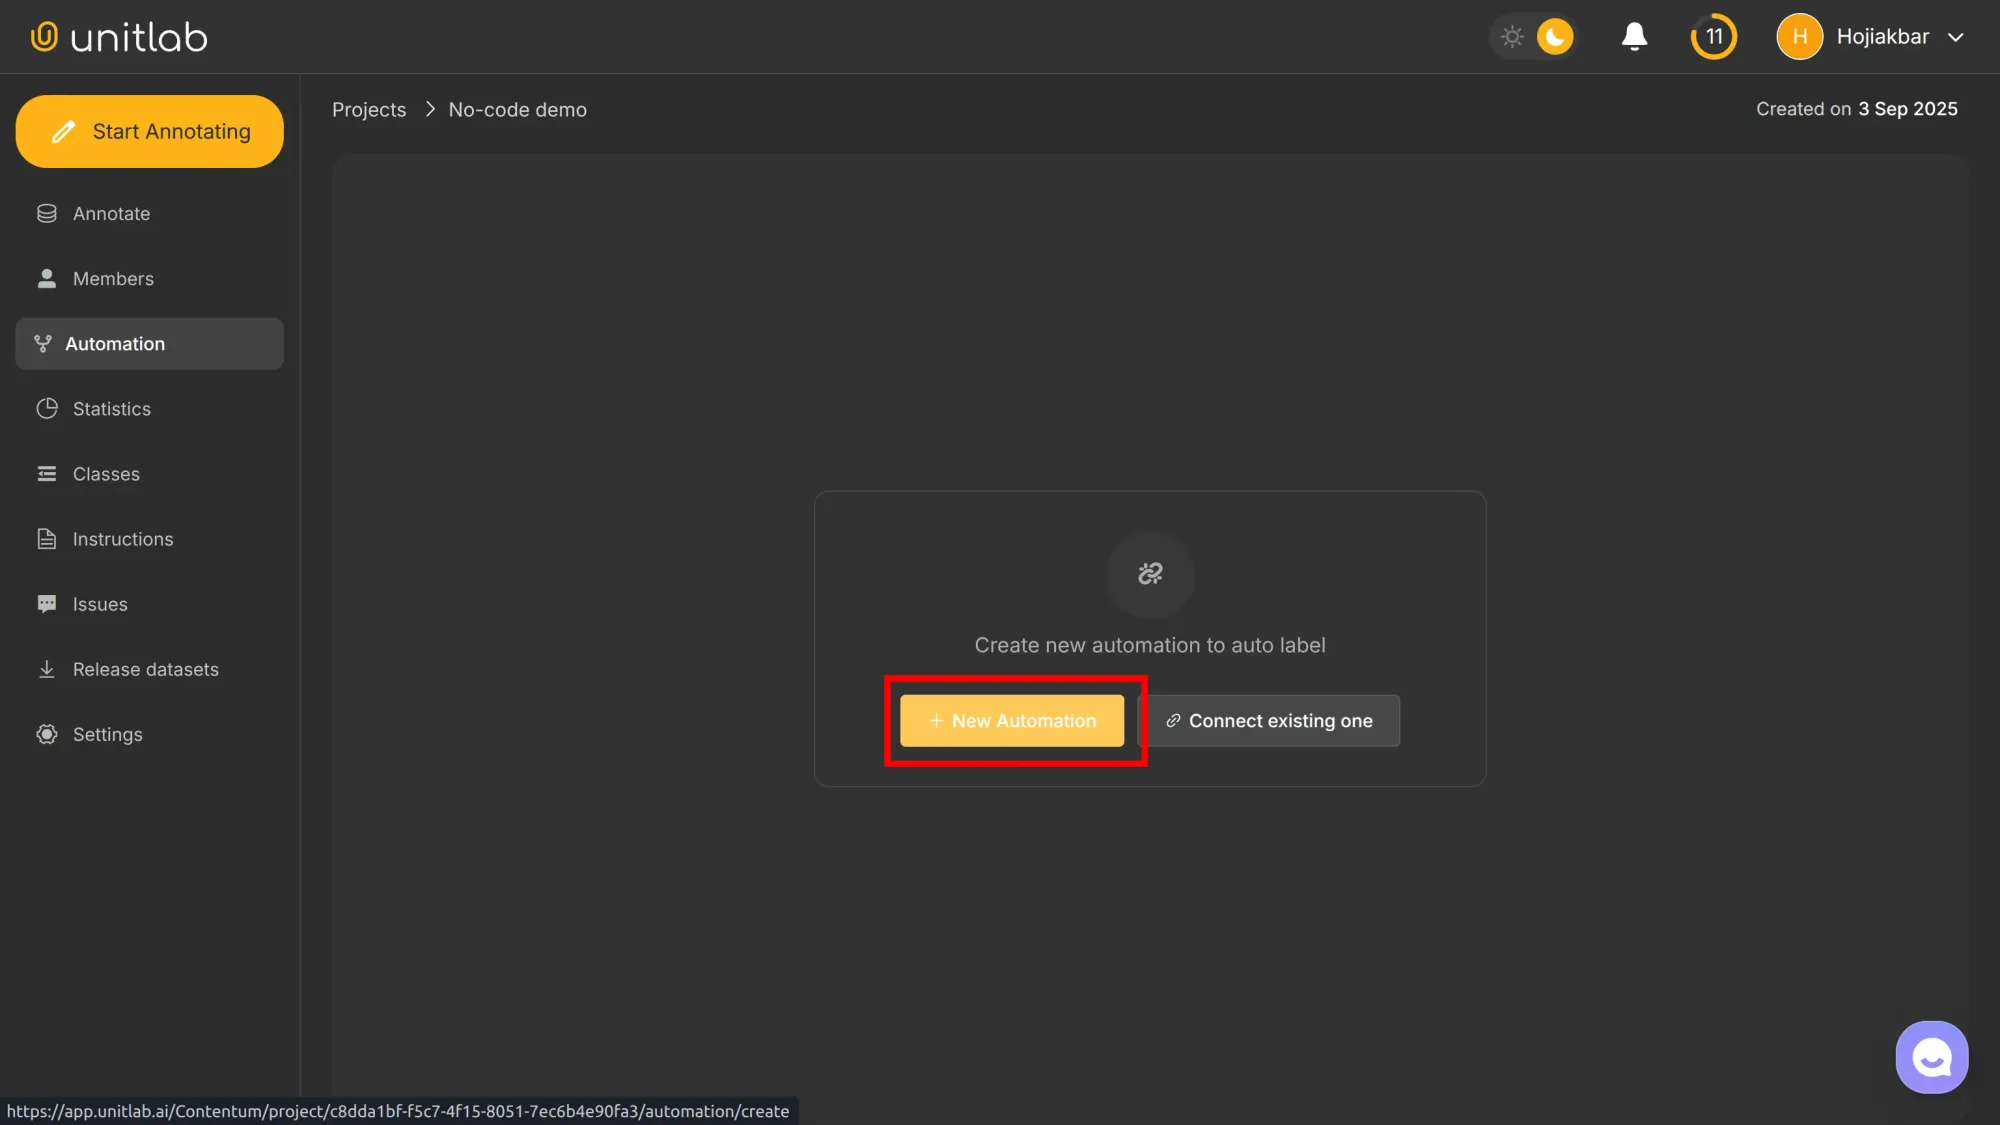The image size is (2000, 1125).
Task: Open Settings using the gear icon
Action: click(x=46, y=733)
